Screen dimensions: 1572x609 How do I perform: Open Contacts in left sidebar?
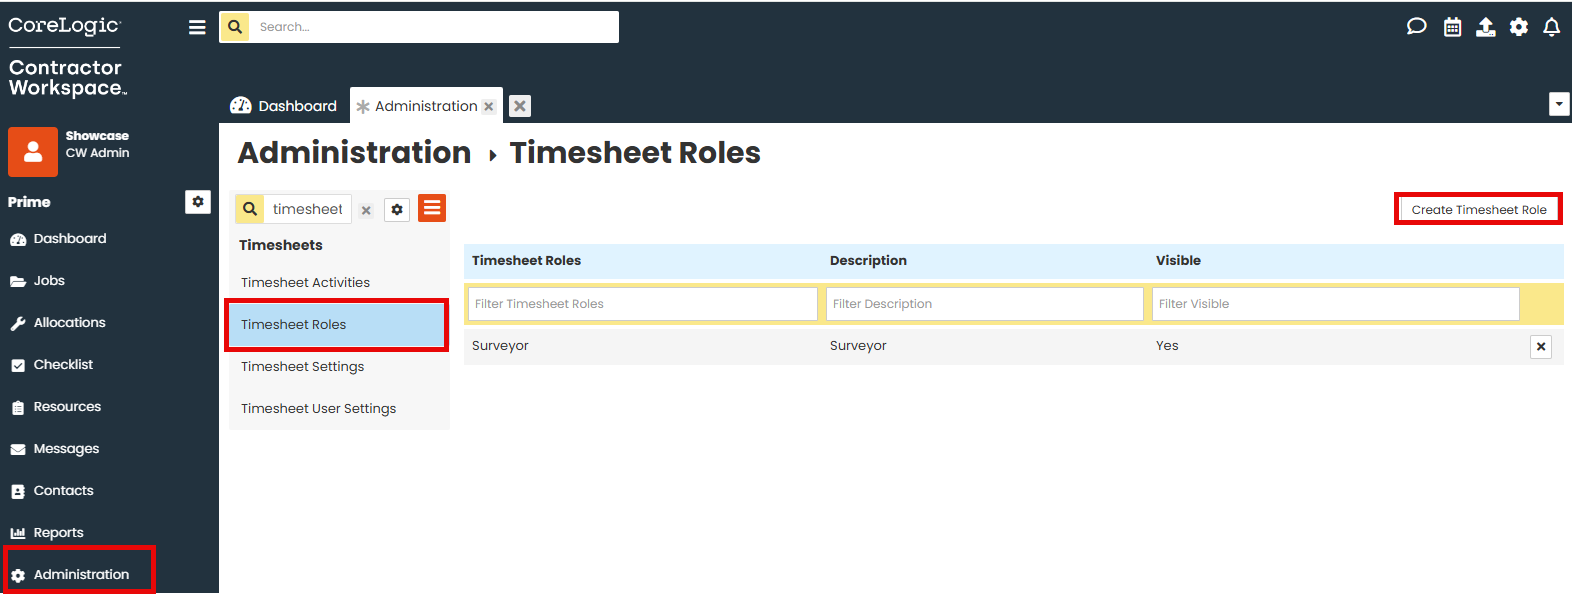pyautogui.click(x=63, y=490)
